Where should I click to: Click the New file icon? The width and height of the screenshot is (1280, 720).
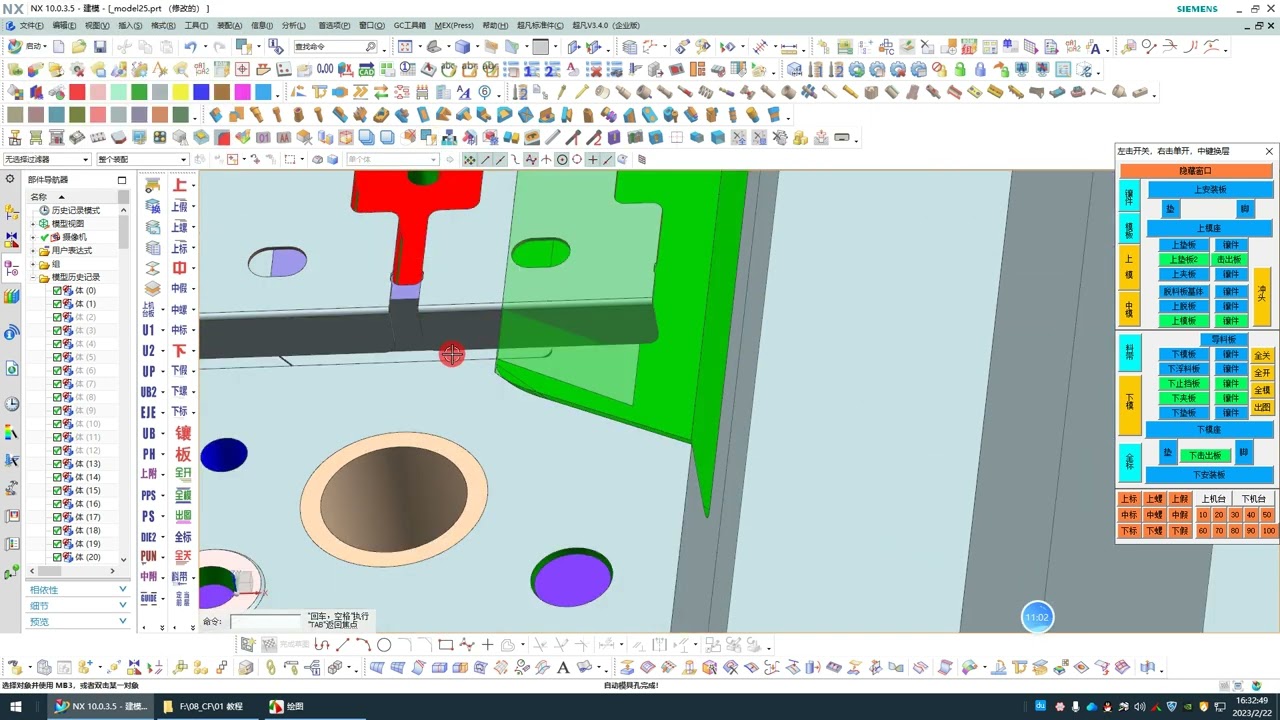click(59, 47)
